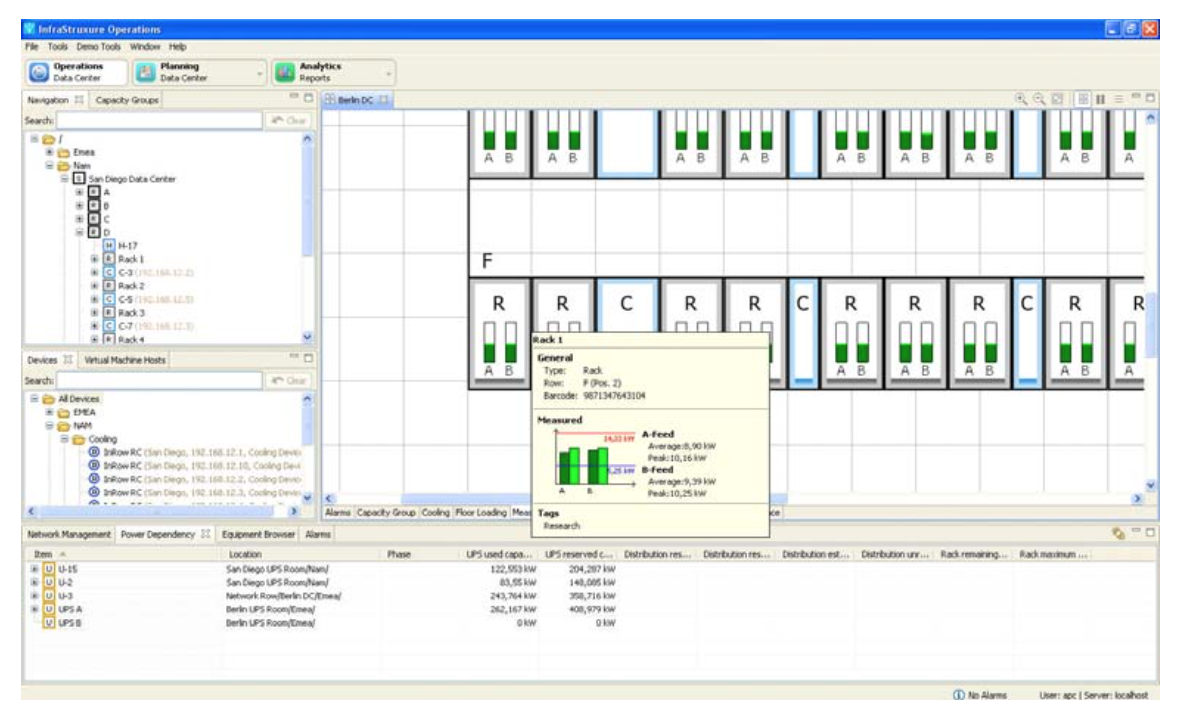Toggle the grid view button in layout toolbar
This screenshot has width=1186, height=726.
(x=1082, y=99)
